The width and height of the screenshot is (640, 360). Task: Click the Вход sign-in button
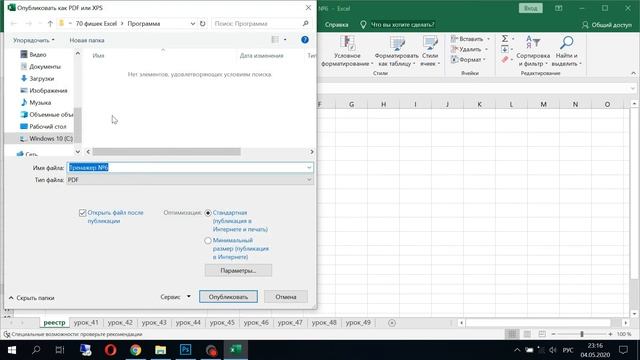[x=531, y=8]
